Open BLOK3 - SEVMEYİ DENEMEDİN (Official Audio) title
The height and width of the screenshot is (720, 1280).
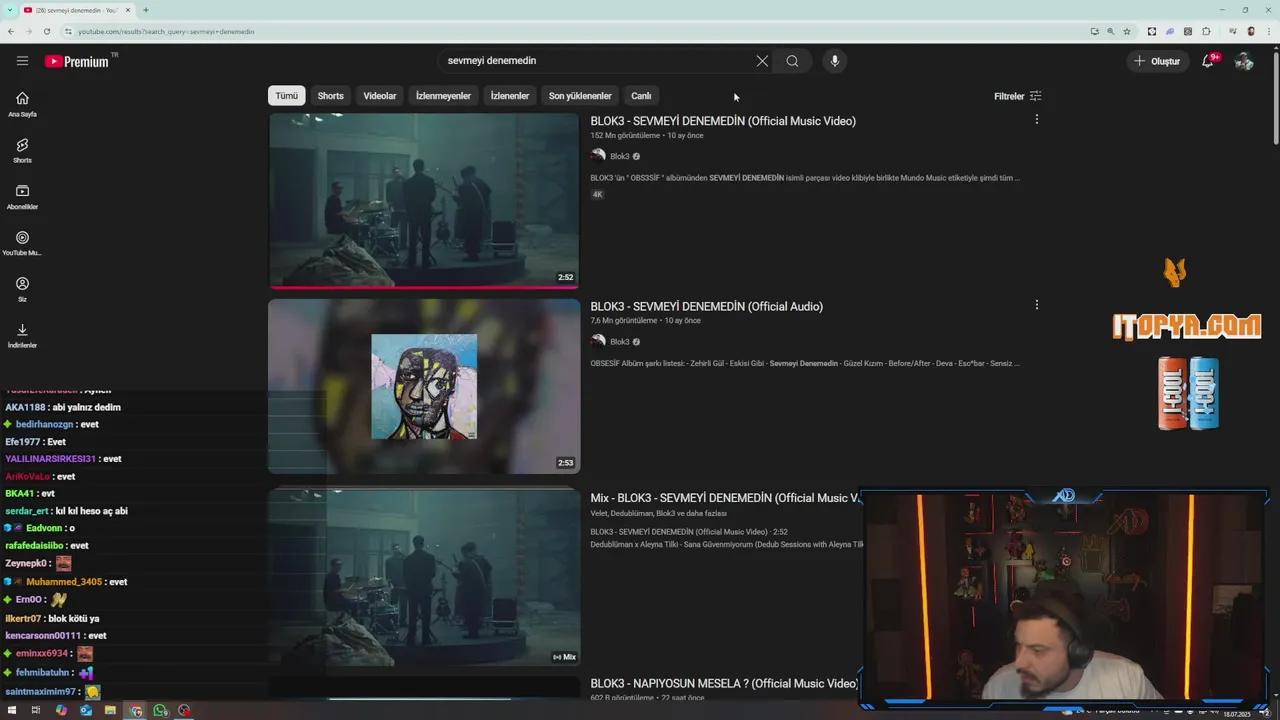tap(706, 306)
